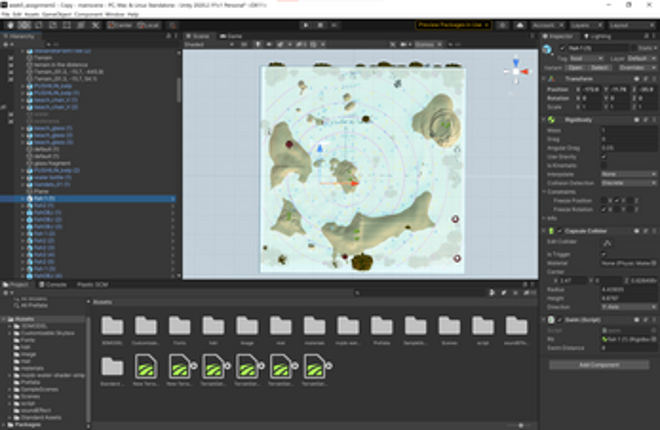Select the Scale tool in the toolbar
The width and height of the screenshot is (660, 430).
pos(53,25)
